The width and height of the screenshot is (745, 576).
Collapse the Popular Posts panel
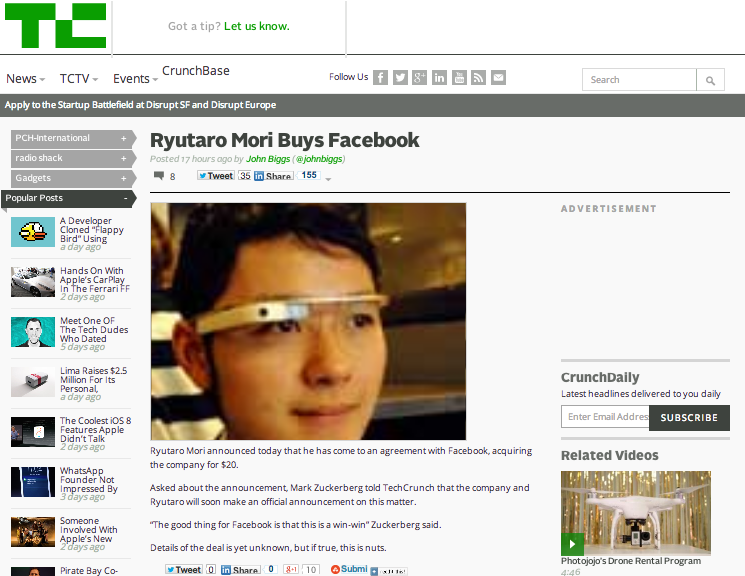coord(125,198)
